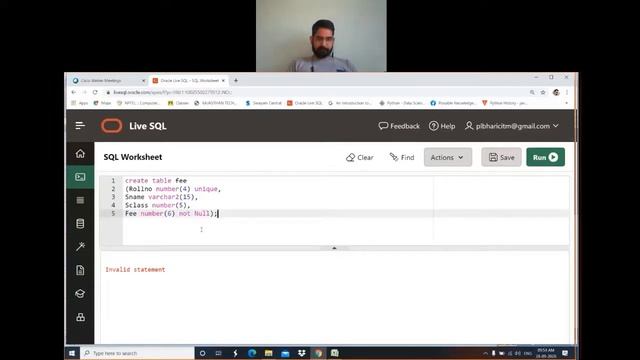Image resolution: width=640 pixels, height=360 pixels.
Task: Expand the Actions dropdown
Action: coord(448,157)
